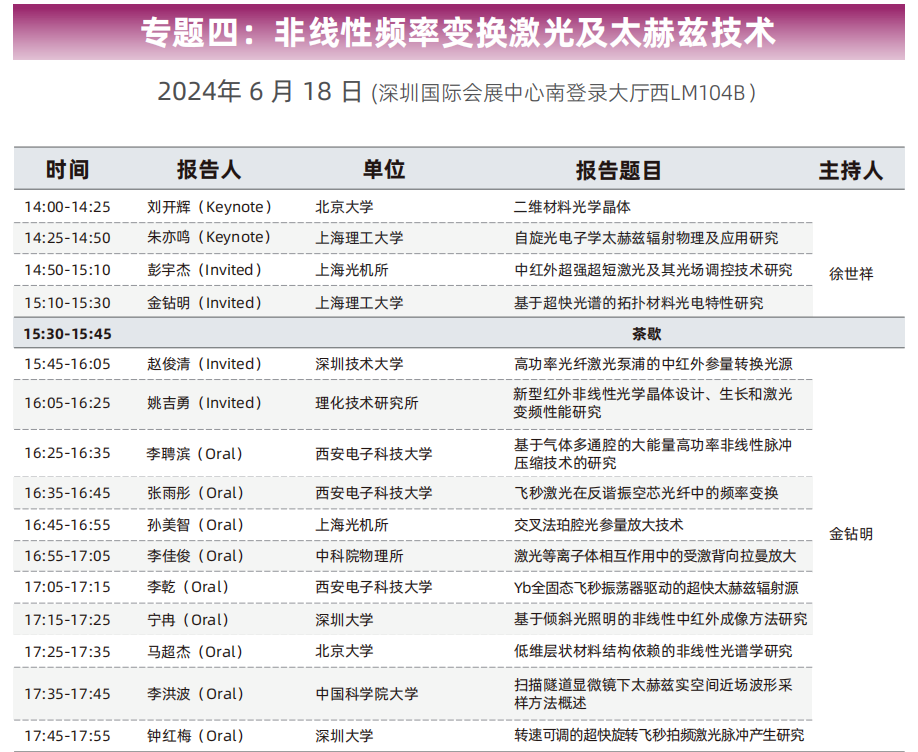Click the break time 15:30-15:45
Viewport: 918px width, 752px height.
(x=67, y=334)
